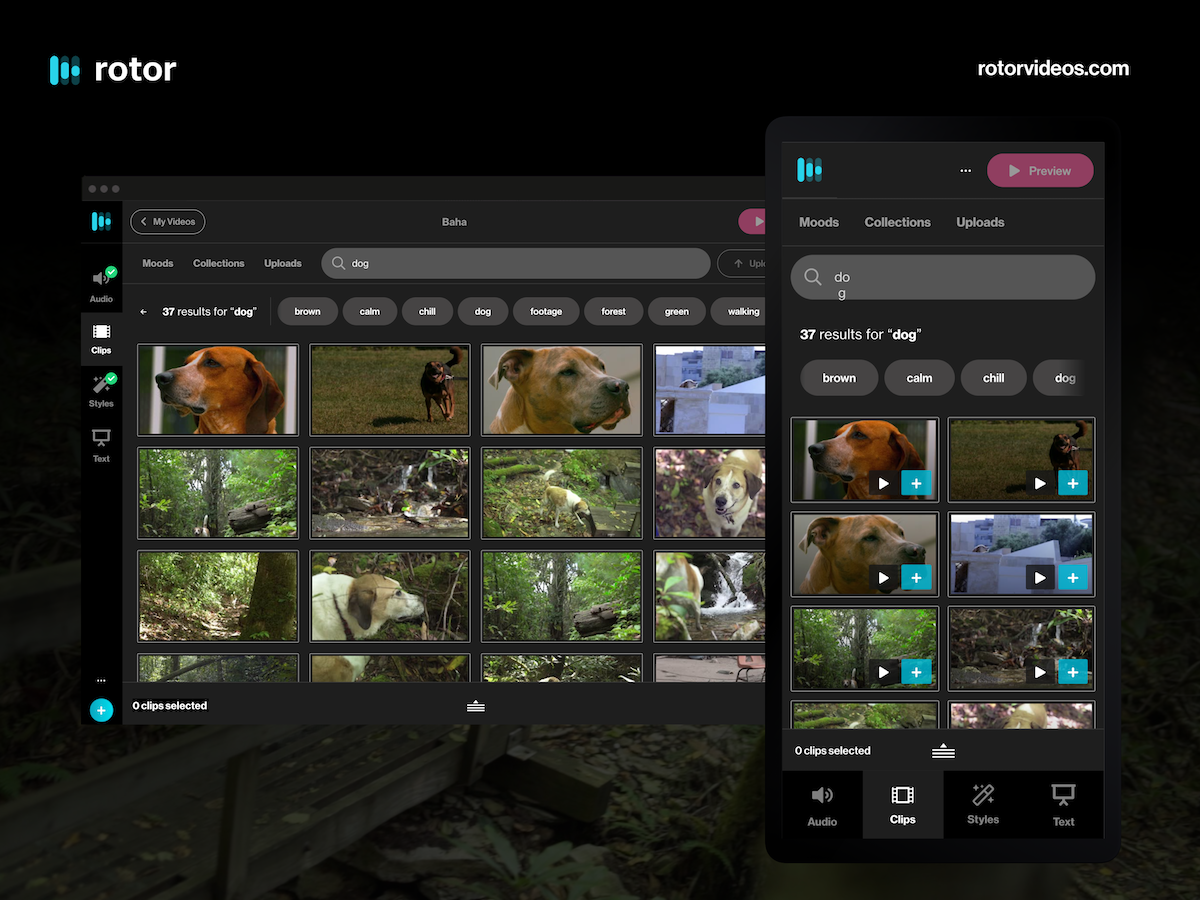Play the first mobile dog clip preview
Image resolution: width=1200 pixels, height=900 pixels.
pos(883,484)
